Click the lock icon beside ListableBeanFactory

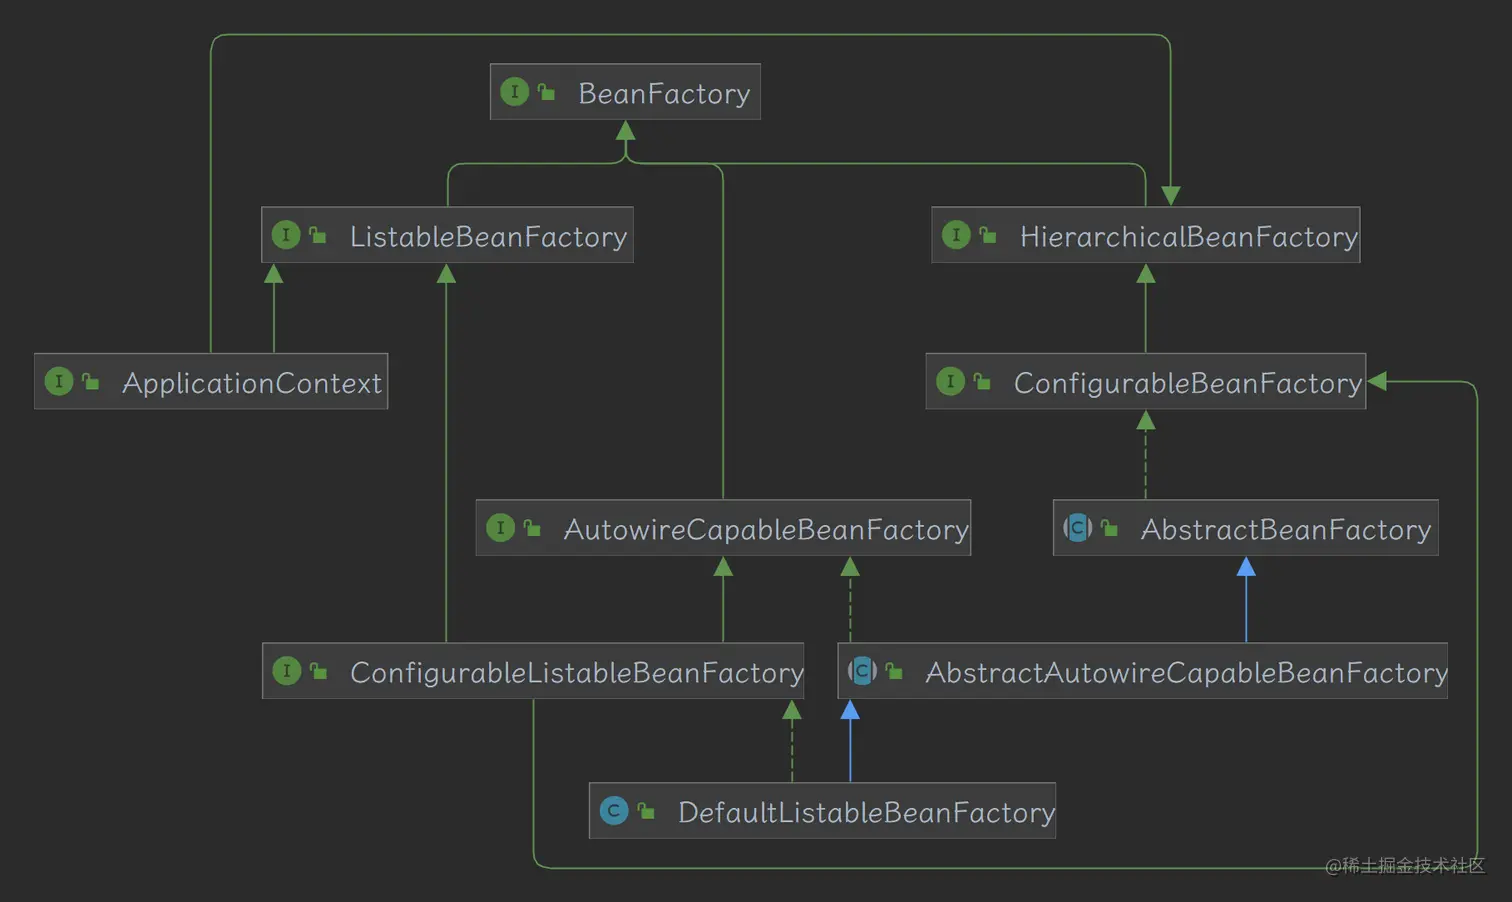coord(318,235)
